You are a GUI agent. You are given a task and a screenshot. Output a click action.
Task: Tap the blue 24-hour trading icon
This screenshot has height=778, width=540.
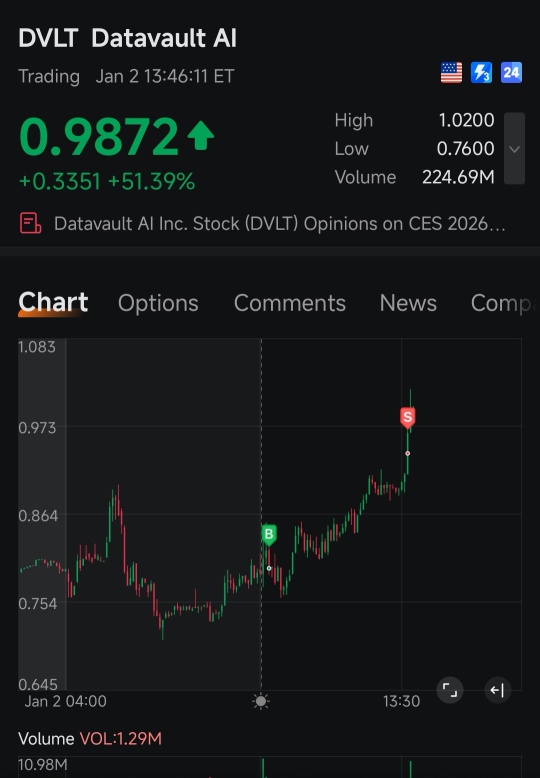click(x=511, y=72)
